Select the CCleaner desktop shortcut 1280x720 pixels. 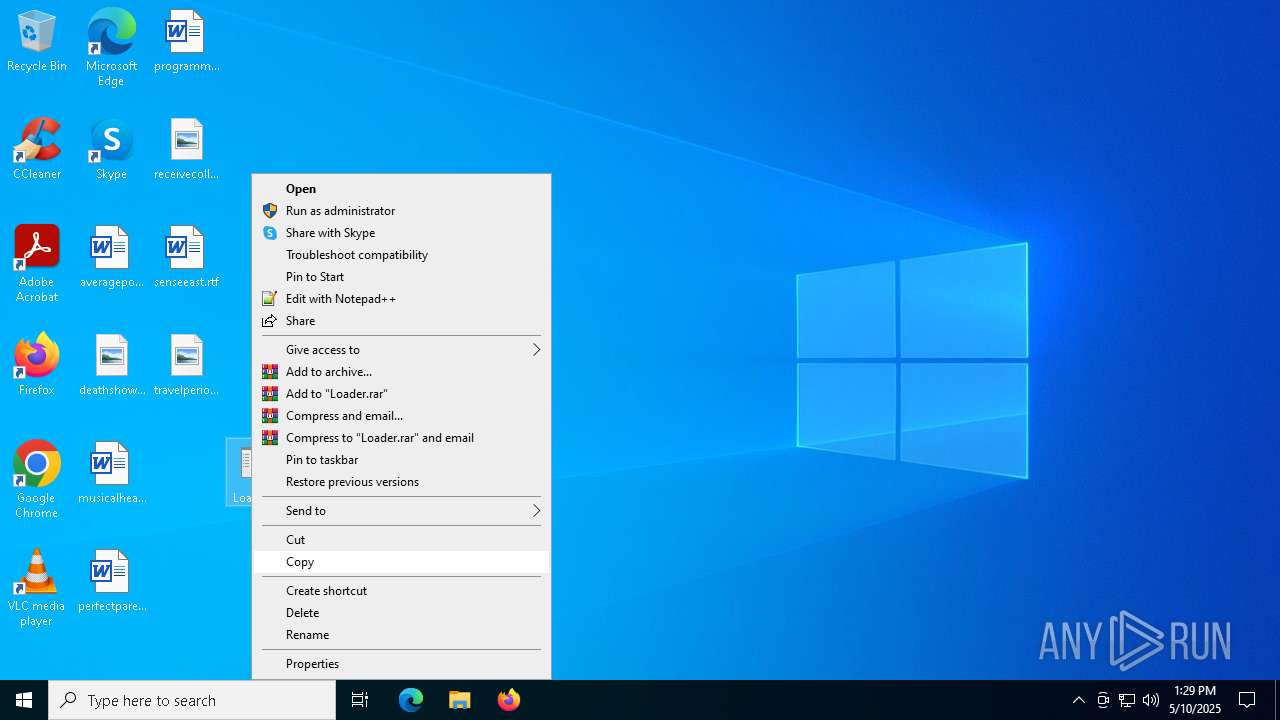[x=37, y=150]
